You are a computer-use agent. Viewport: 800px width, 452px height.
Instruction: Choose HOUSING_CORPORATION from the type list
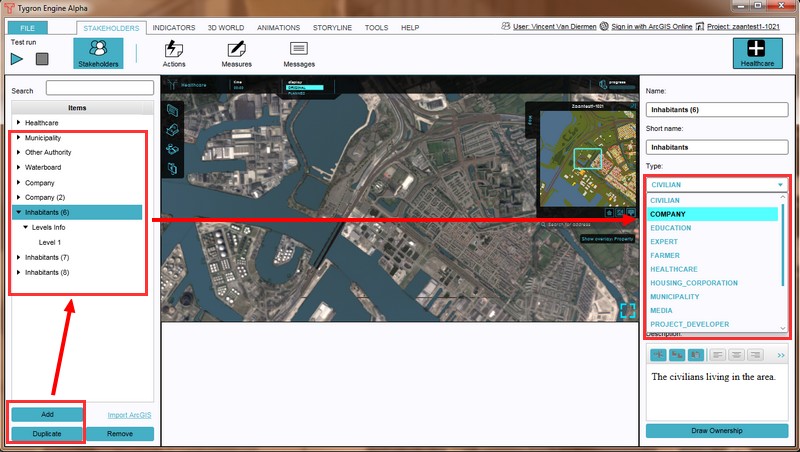point(693,283)
